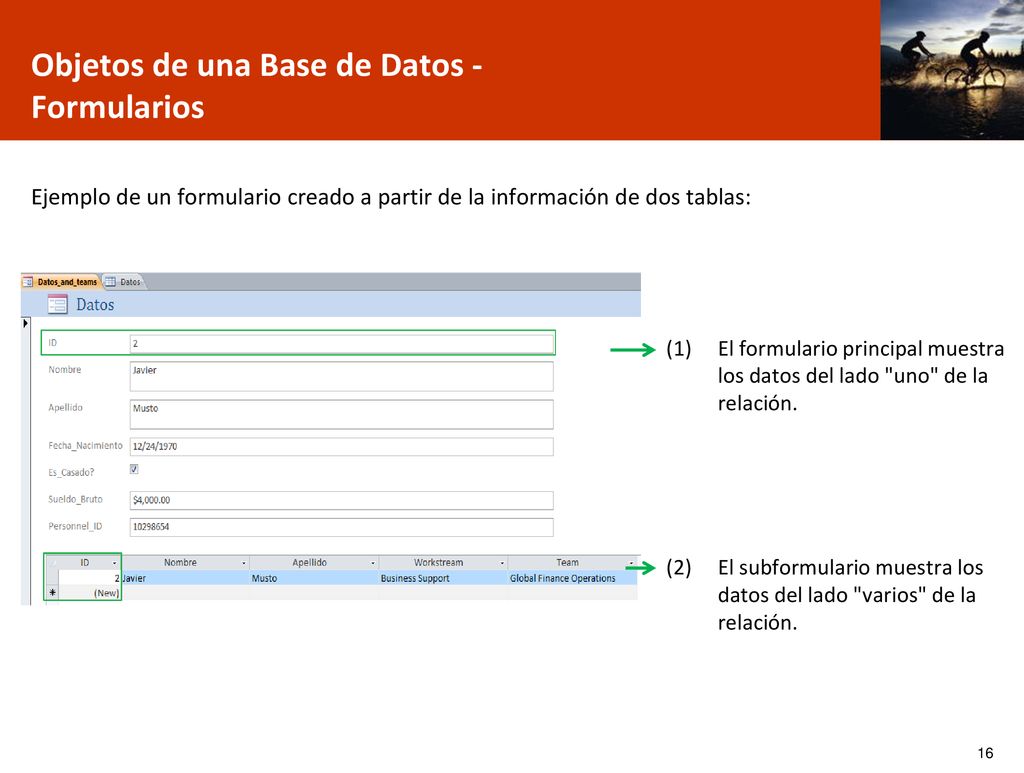
Task: Click into the ID field containing 2
Action: (342, 343)
